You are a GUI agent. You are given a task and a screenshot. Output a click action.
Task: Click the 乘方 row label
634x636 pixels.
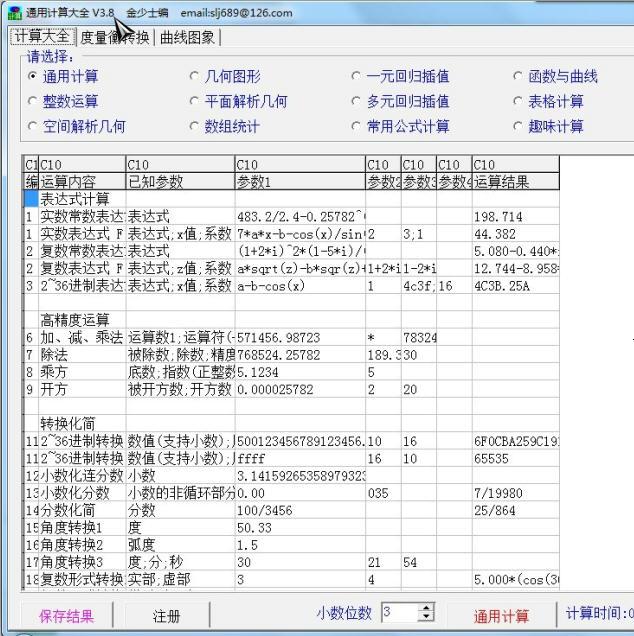click(82, 372)
